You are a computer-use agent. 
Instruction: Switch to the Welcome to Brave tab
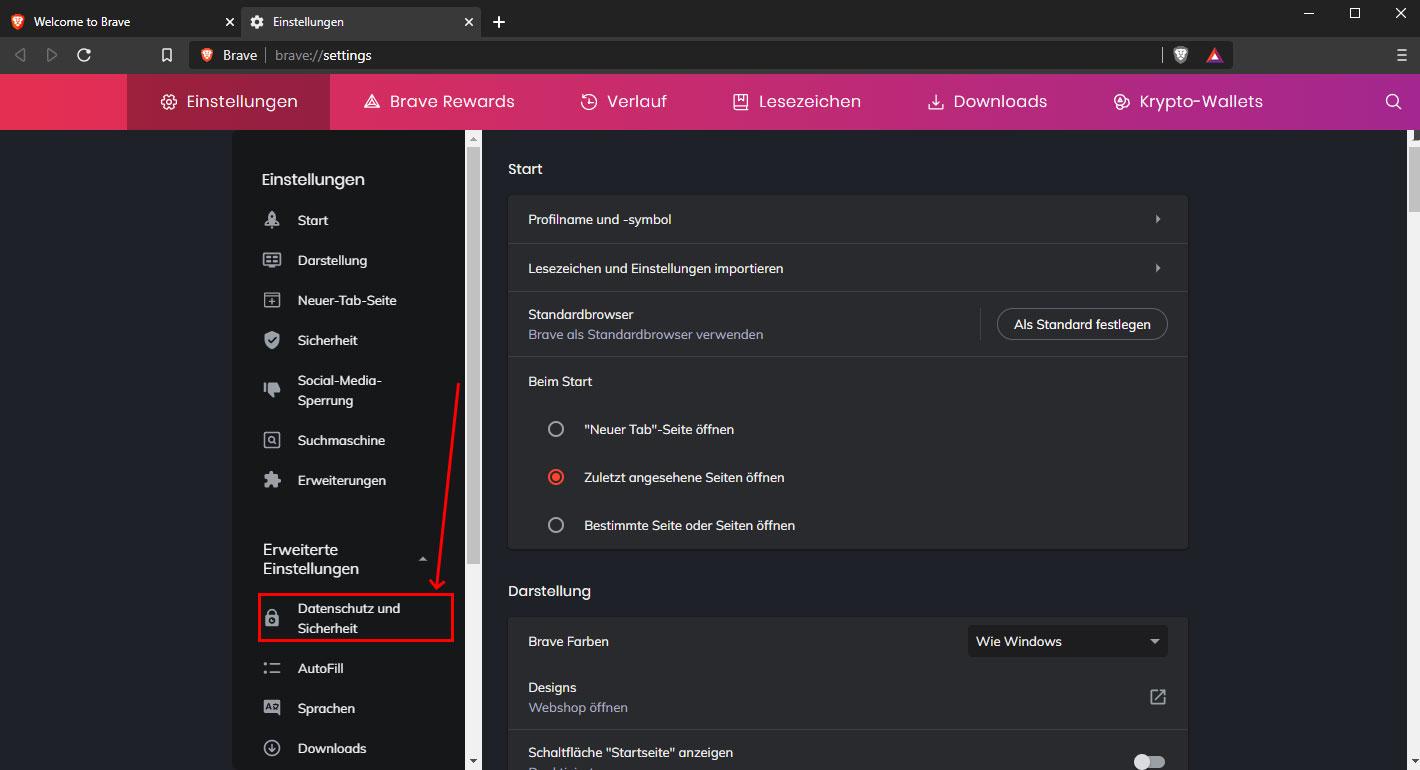[121, 22]
